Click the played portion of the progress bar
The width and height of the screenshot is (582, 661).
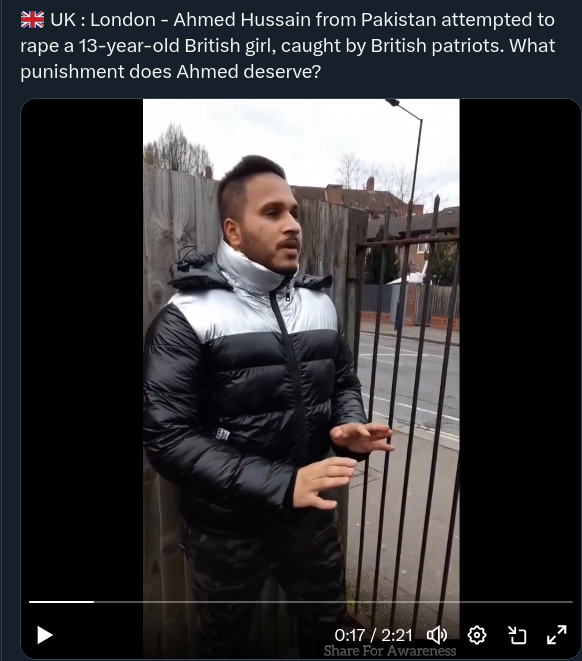click(x=61, y=602)
